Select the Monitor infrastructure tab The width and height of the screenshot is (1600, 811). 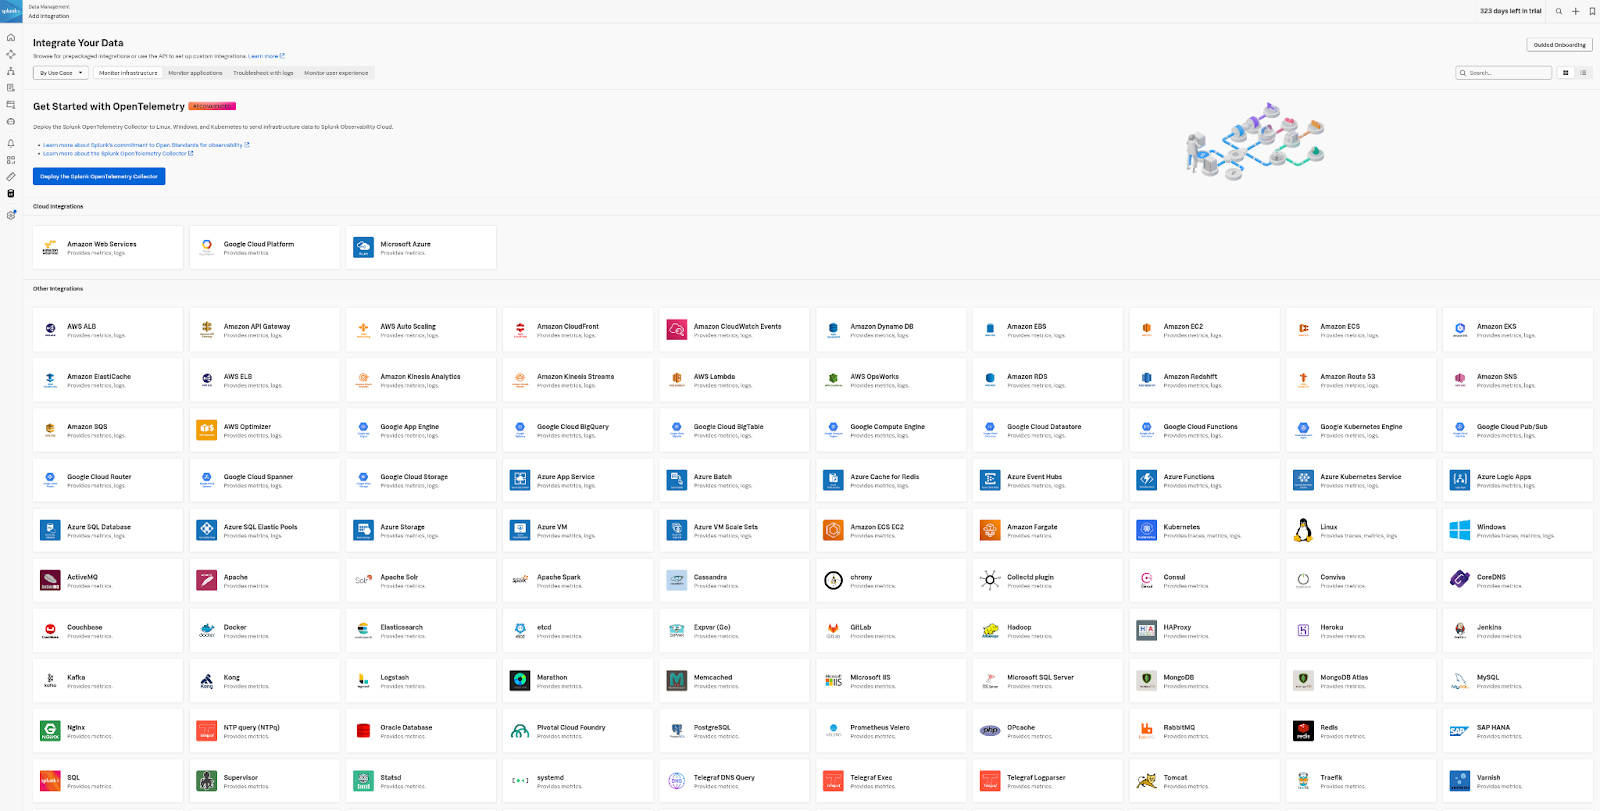point(128,73)
